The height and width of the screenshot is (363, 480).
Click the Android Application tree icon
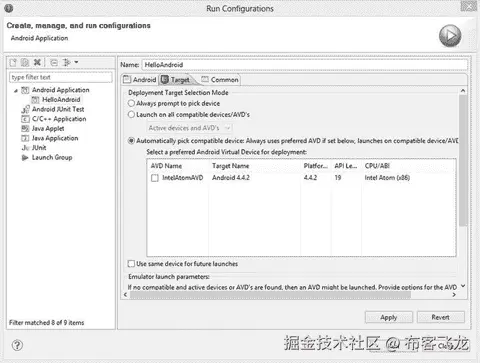25,90
